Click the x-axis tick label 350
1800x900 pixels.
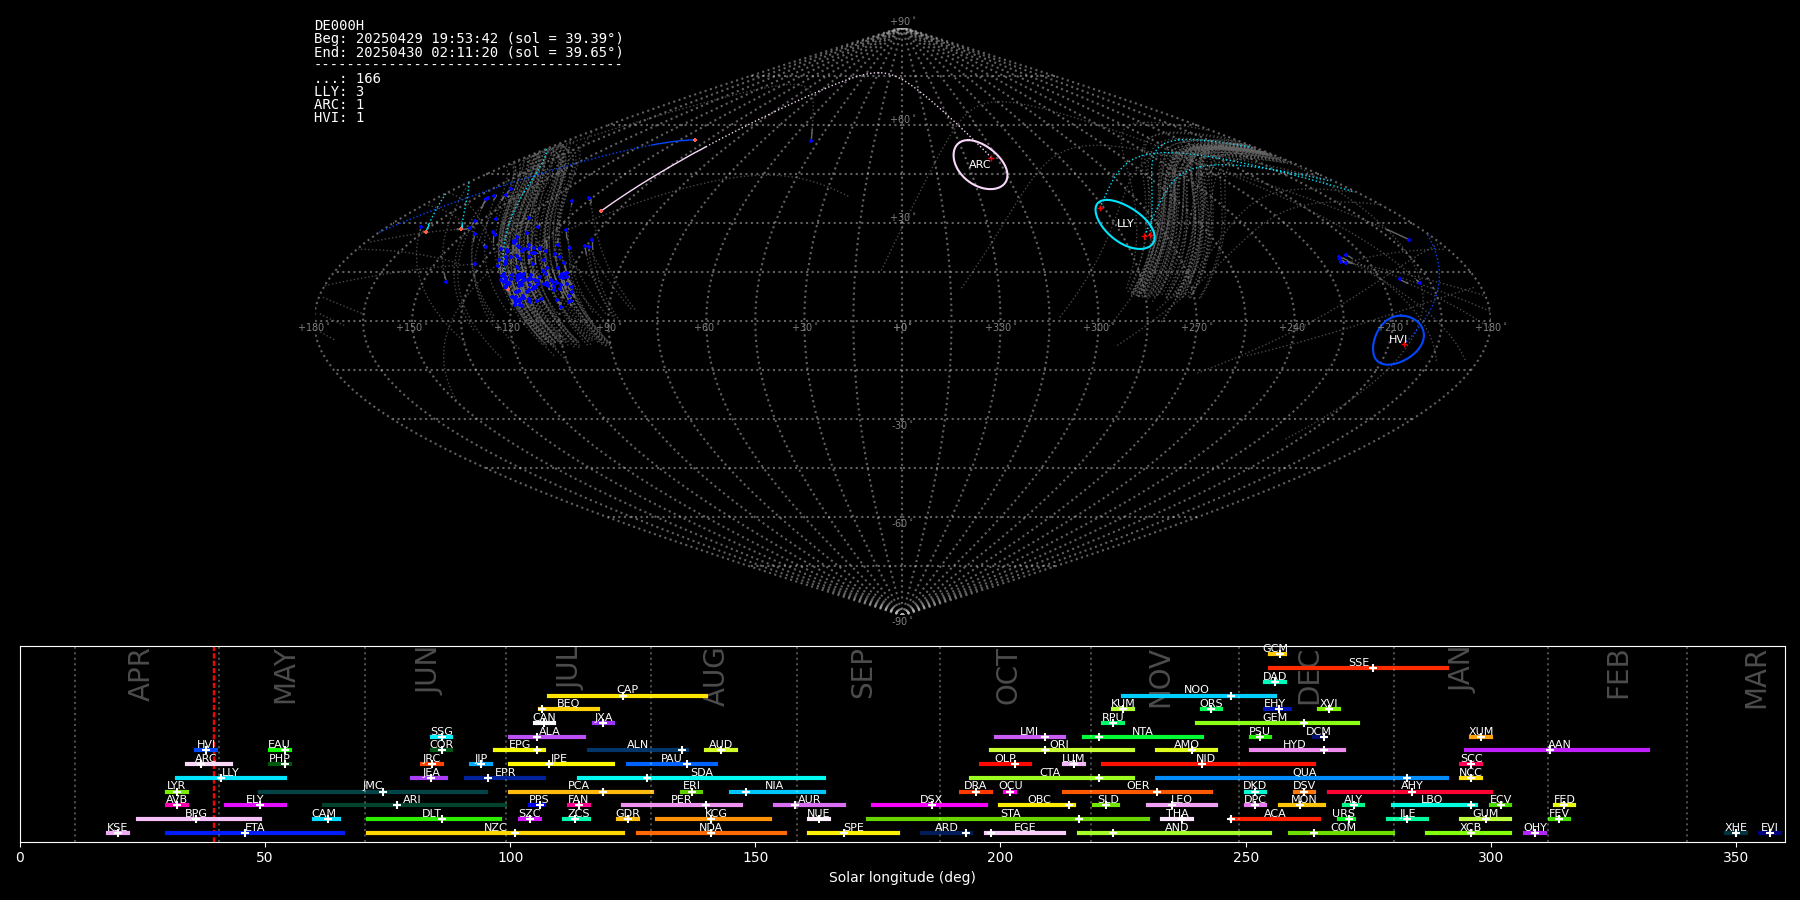pos(1736,857)
